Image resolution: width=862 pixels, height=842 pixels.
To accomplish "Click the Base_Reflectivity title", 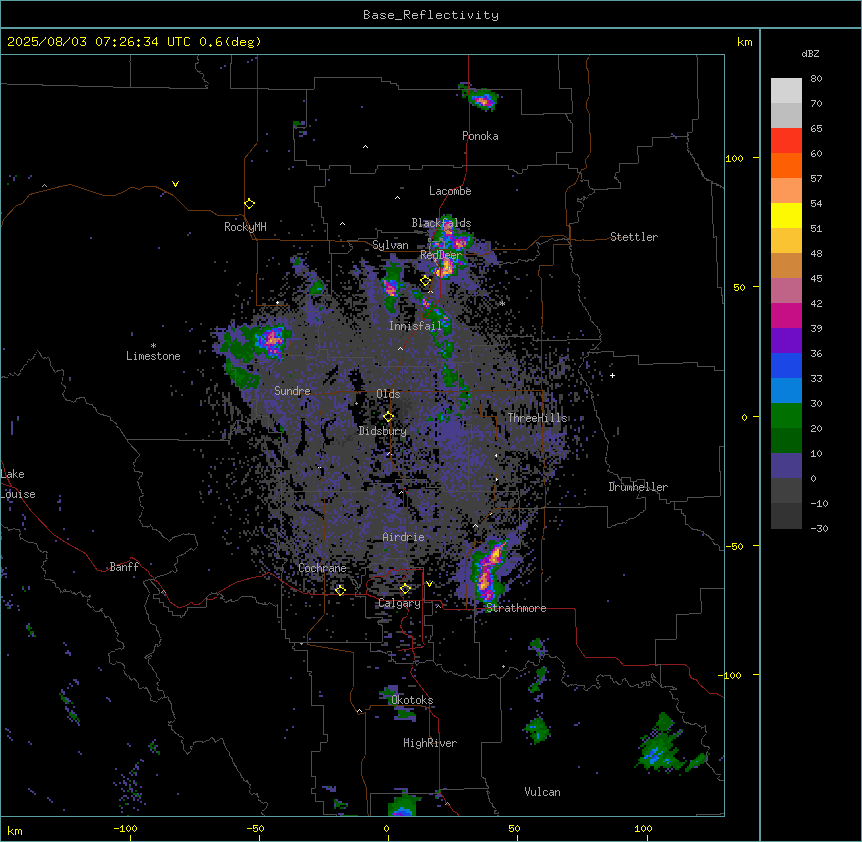I will point(431,15).
